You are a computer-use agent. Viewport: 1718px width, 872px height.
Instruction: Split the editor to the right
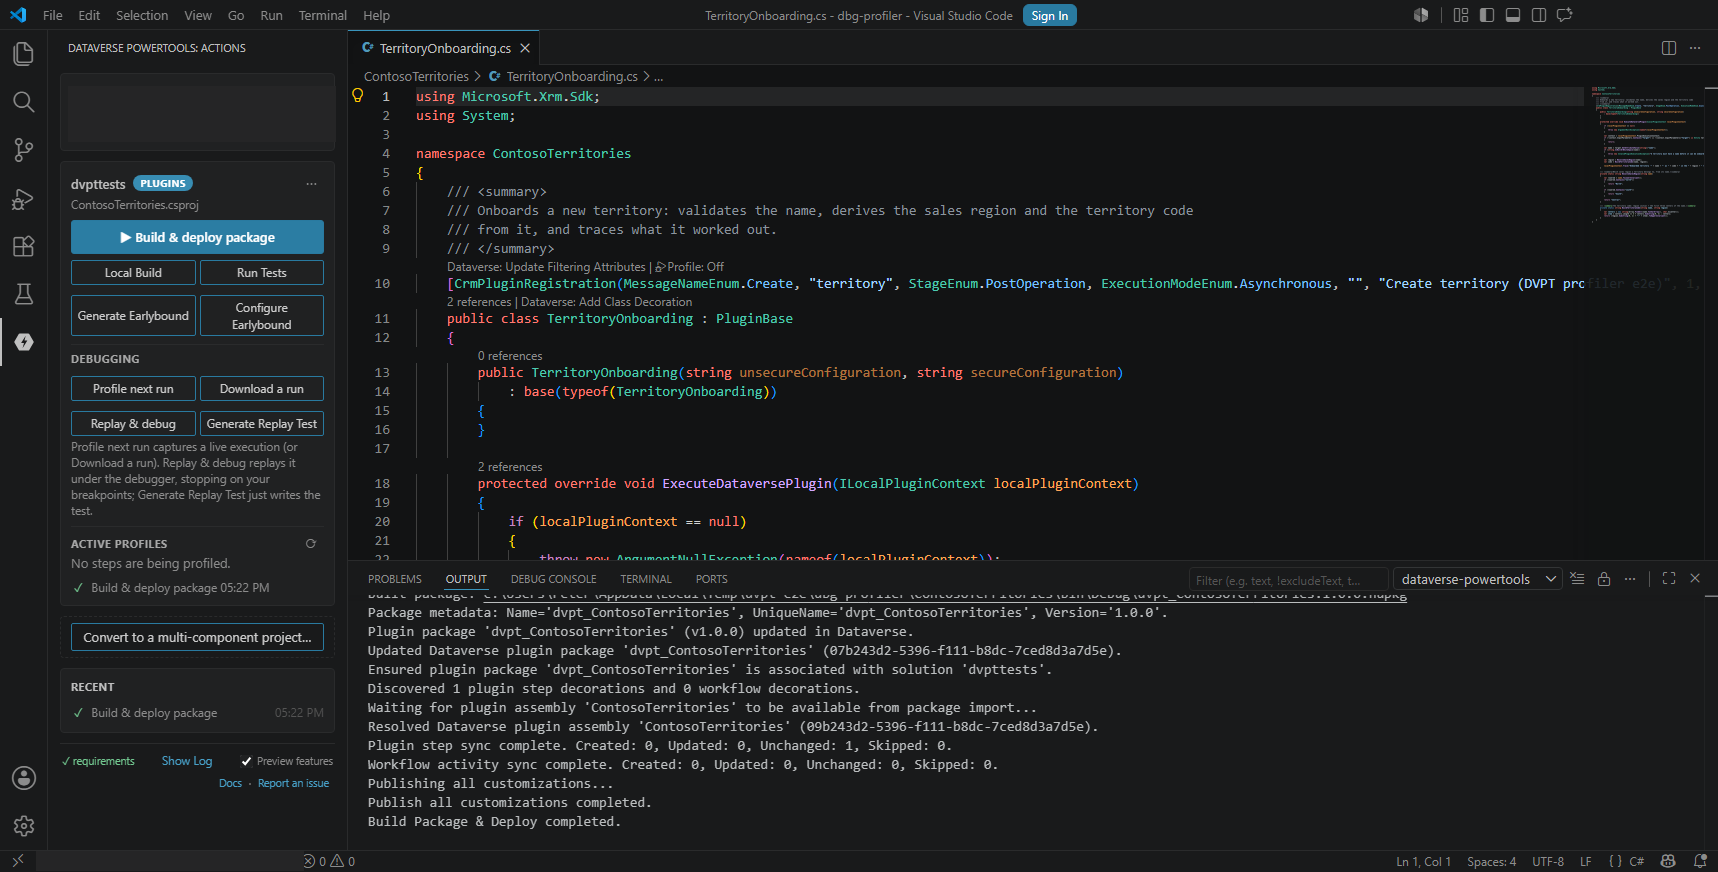pos(1669,48)
